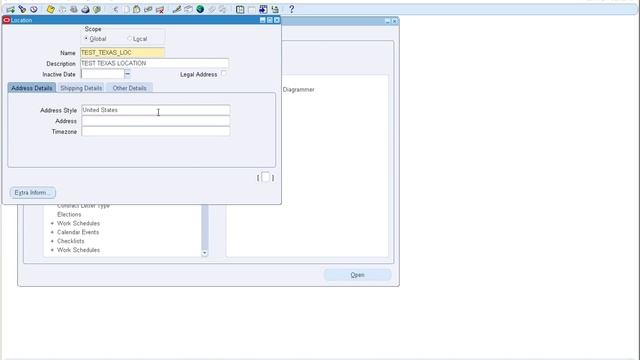Click the Show Navigator toolbar icon
This screenshot has height=360, width=640.
point(34,9)
